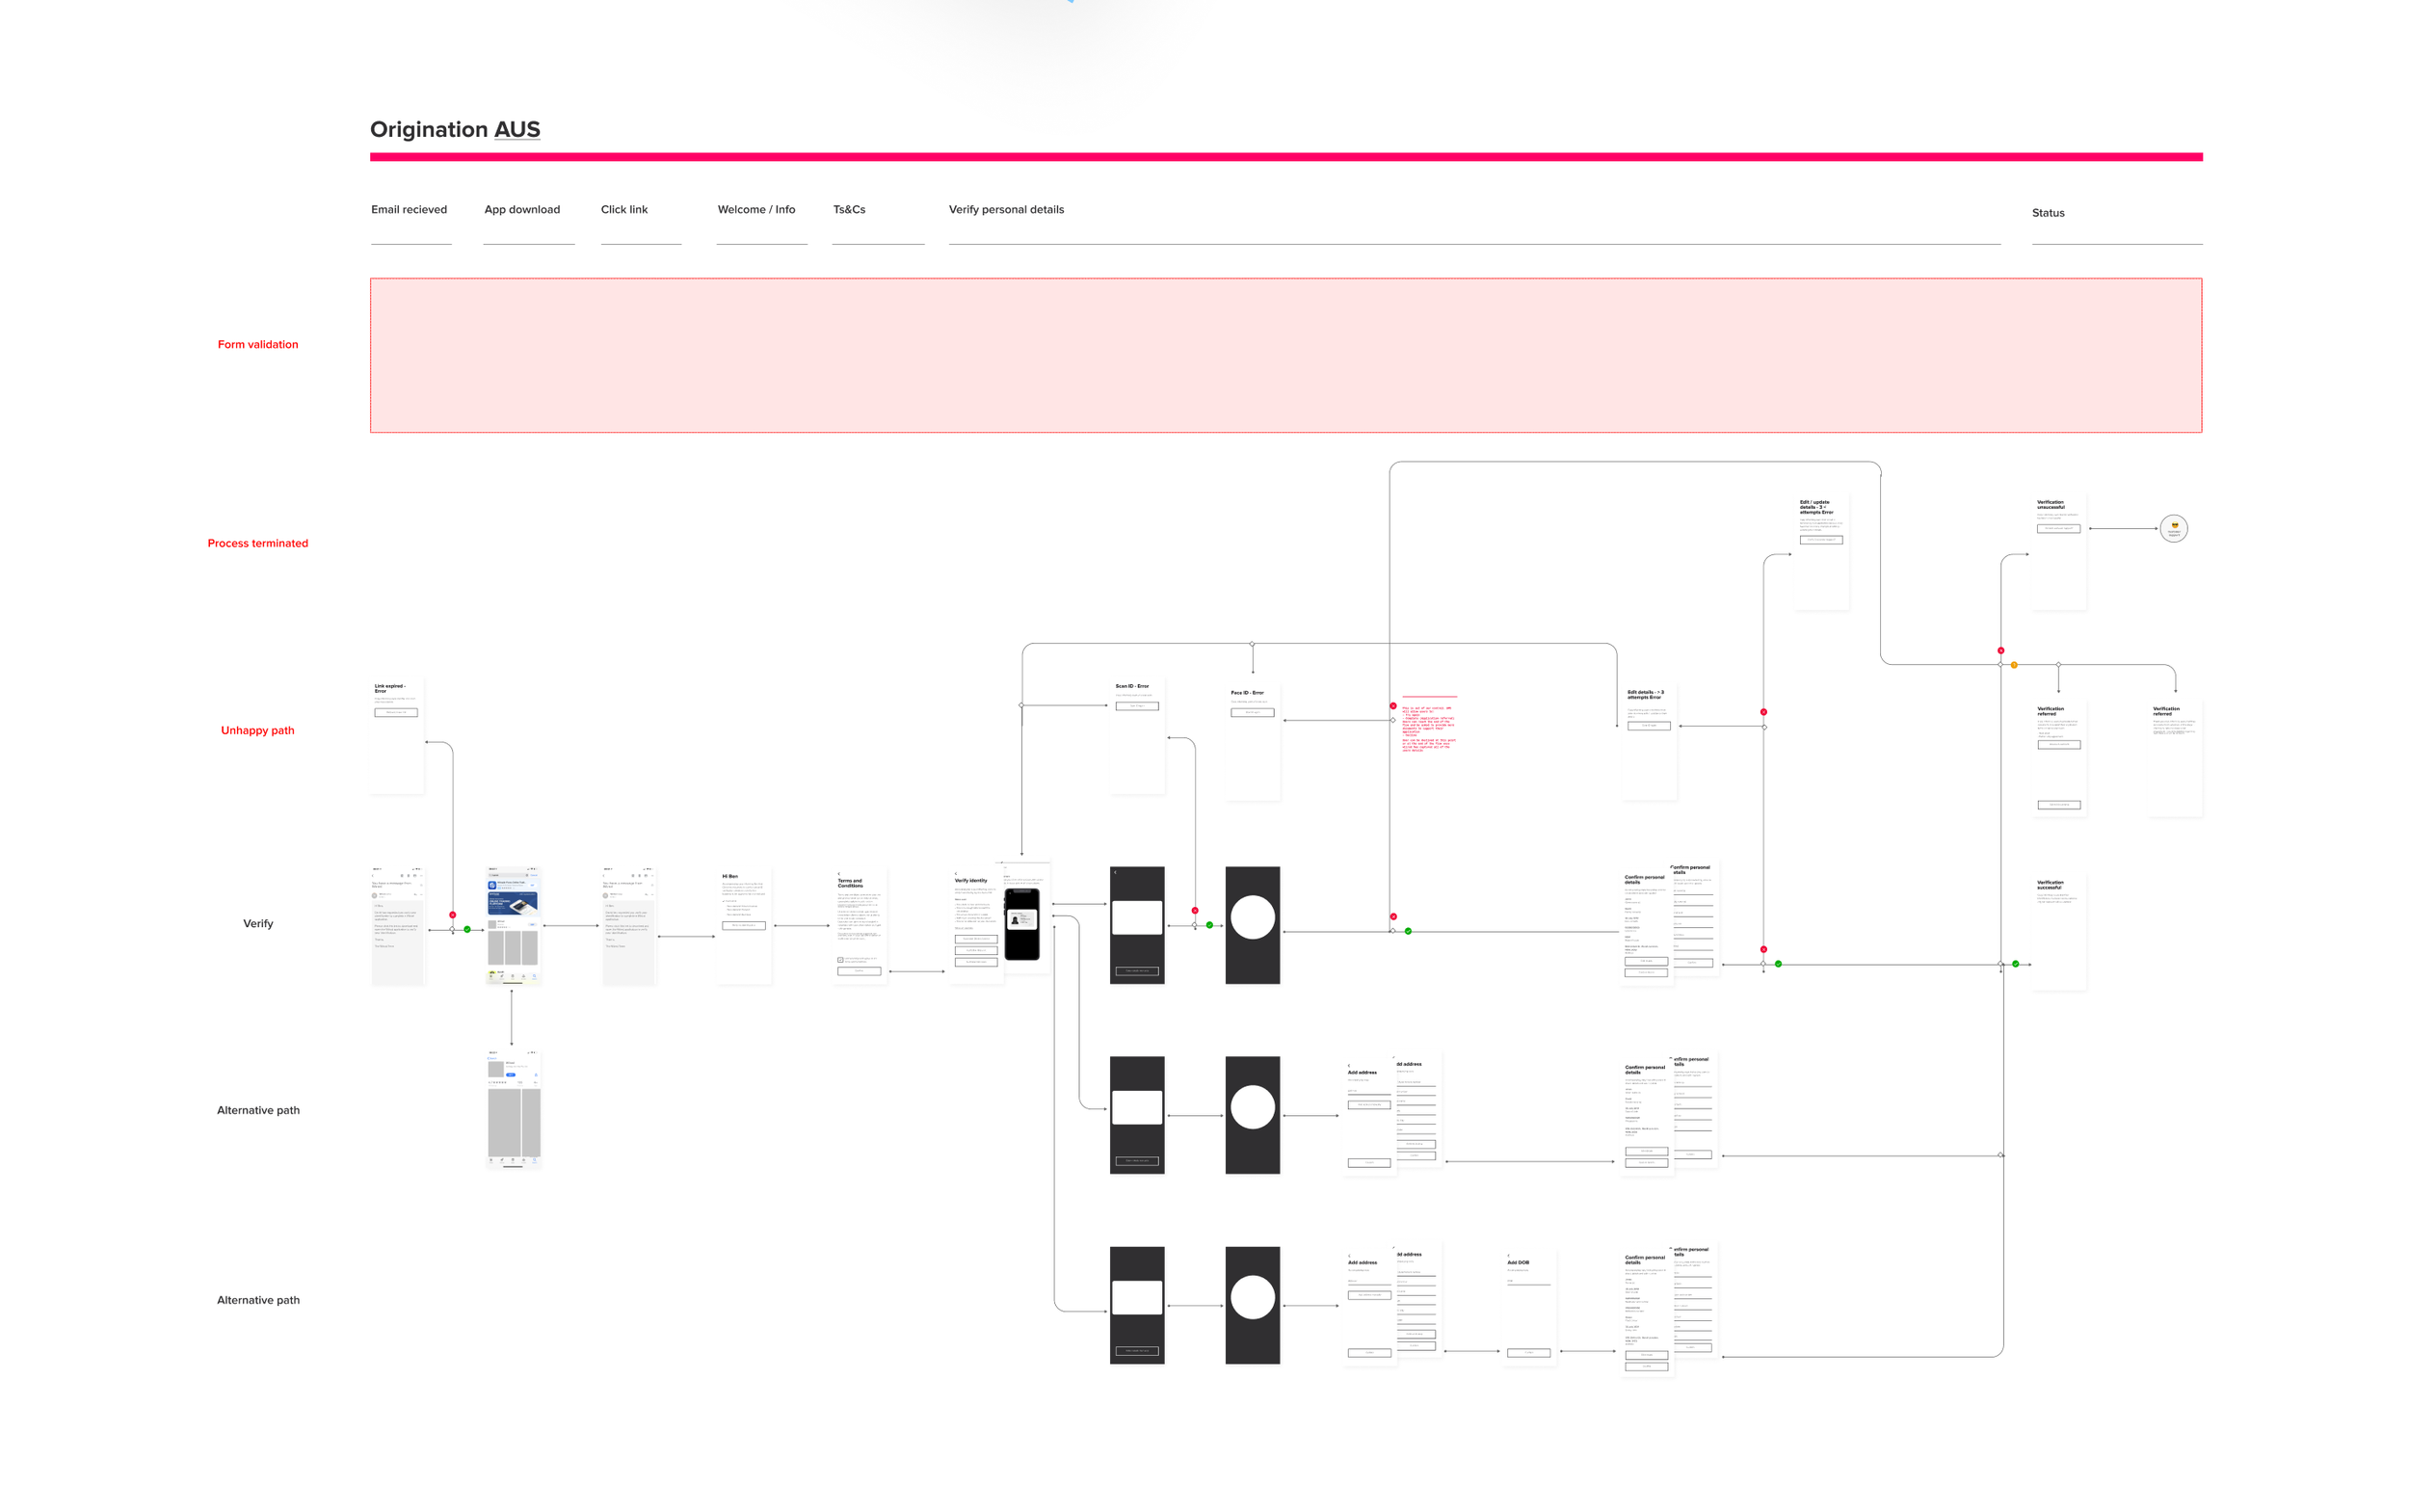Click the Origination AUS title text
Image resolution: width=2409 pixels, height=1512 pixels.
point(454,130)
